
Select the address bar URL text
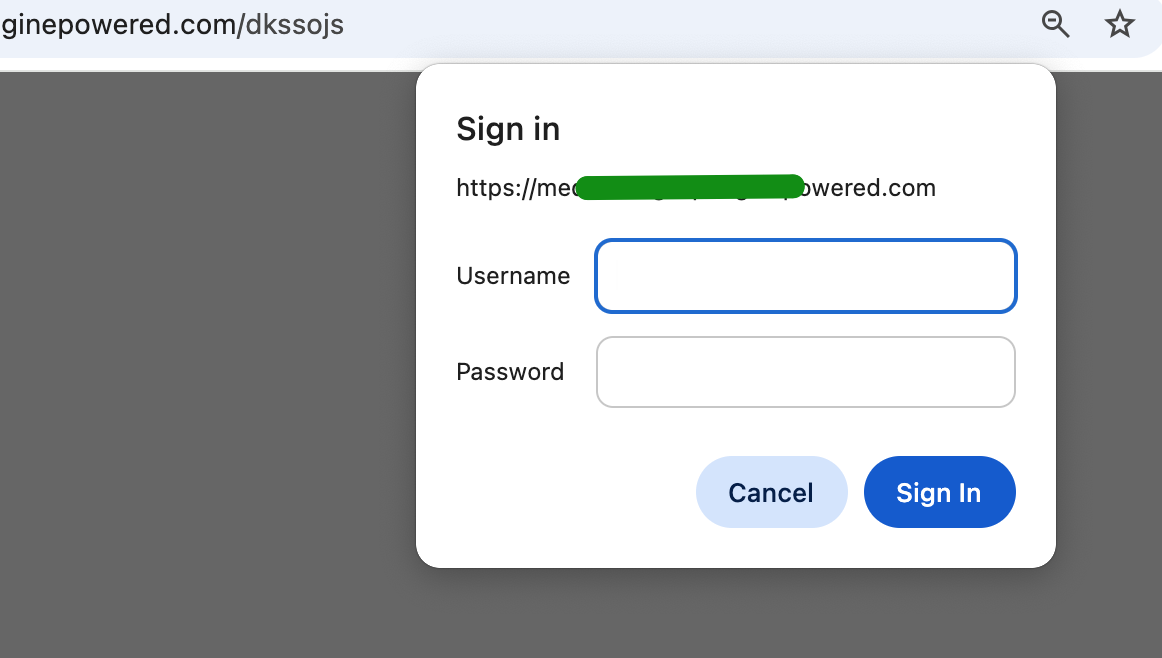pos(173,24)
